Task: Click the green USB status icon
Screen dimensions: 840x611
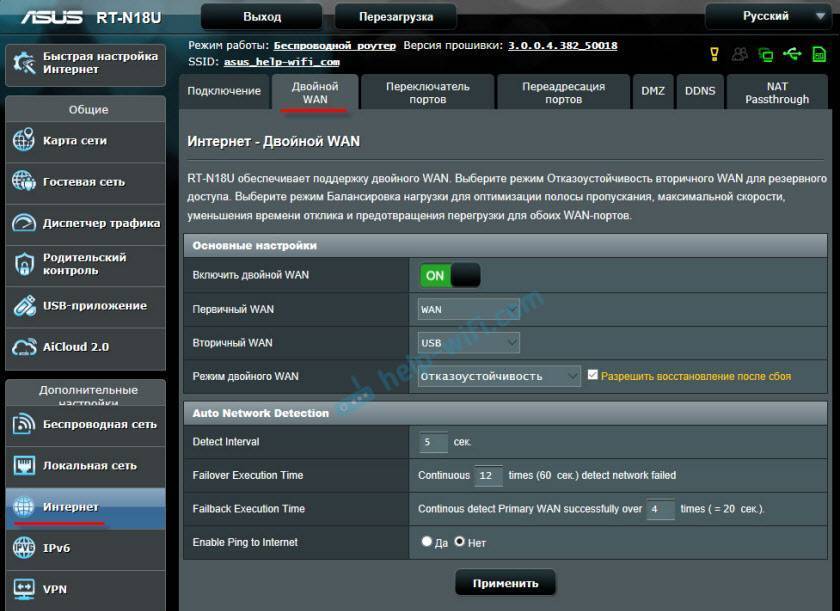Action: tap(792, 54)
